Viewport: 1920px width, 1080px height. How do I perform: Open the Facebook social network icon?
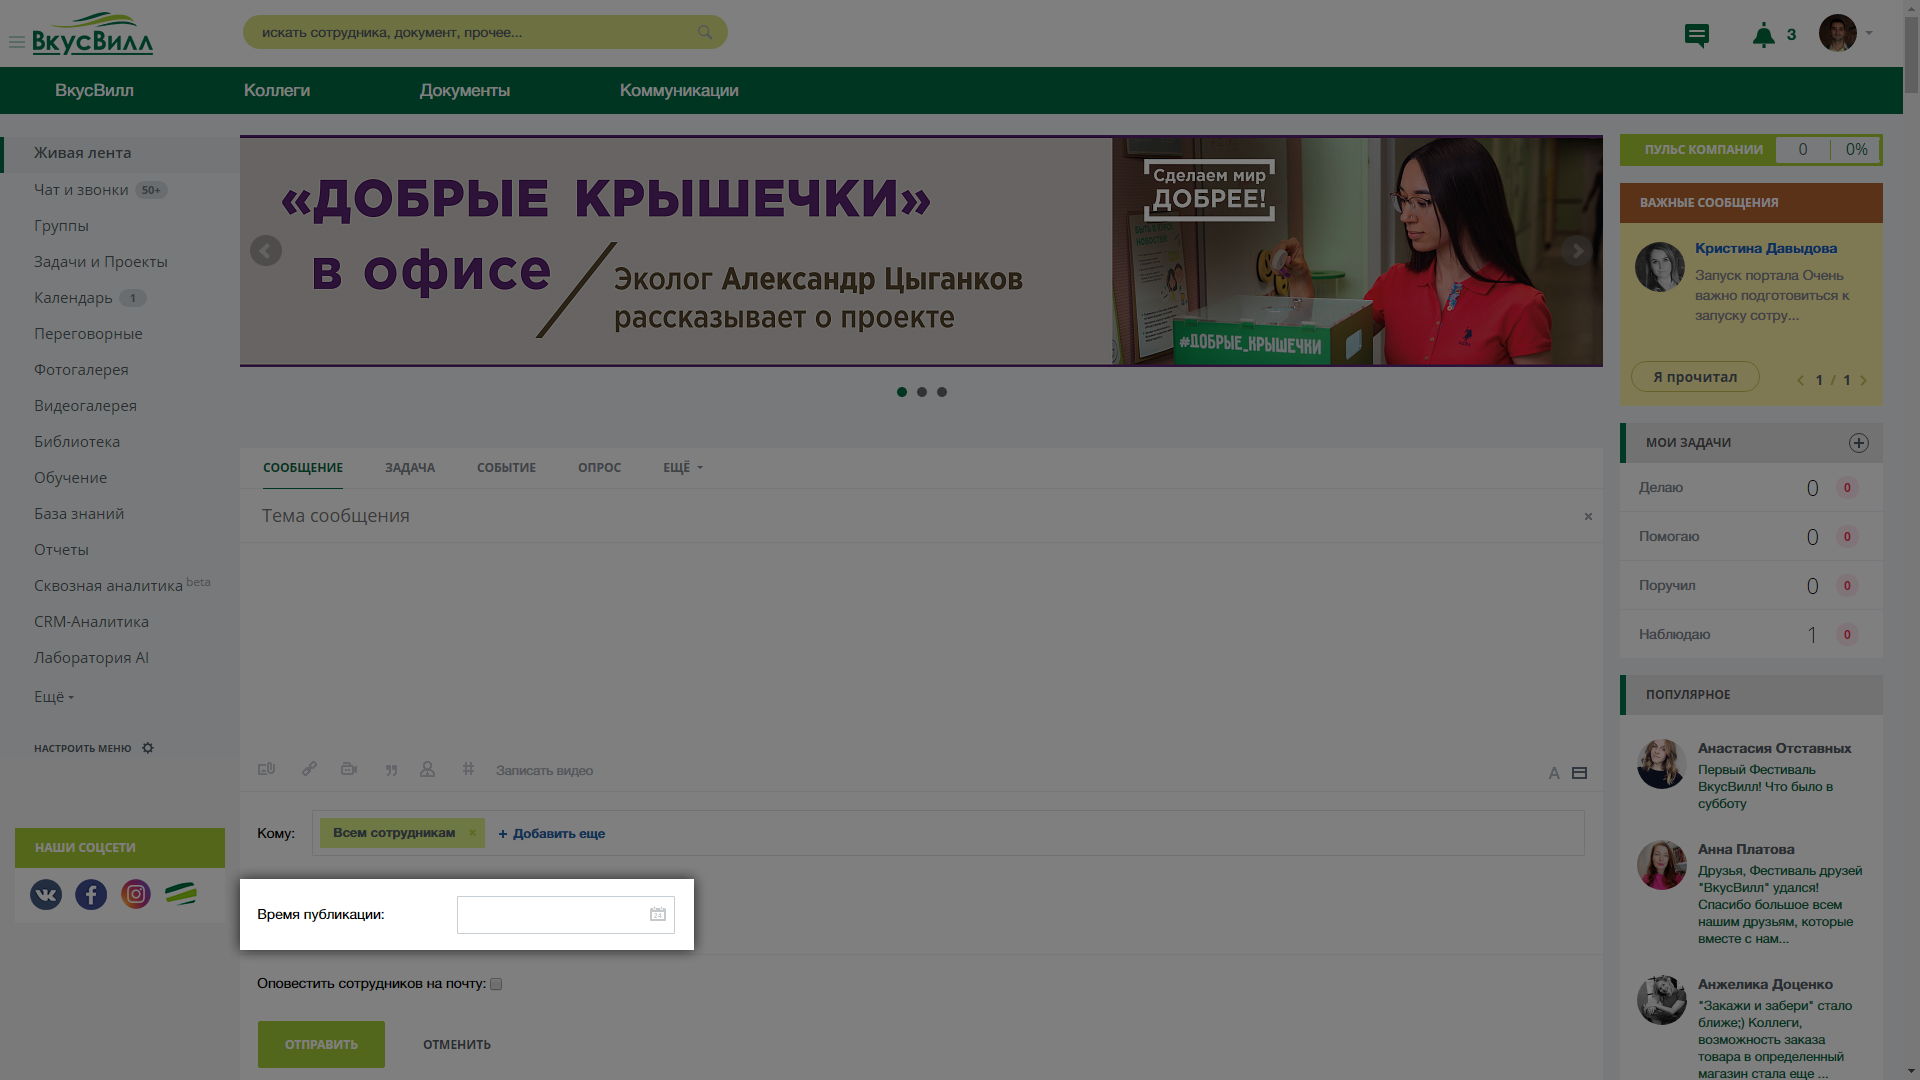(91, 894)
